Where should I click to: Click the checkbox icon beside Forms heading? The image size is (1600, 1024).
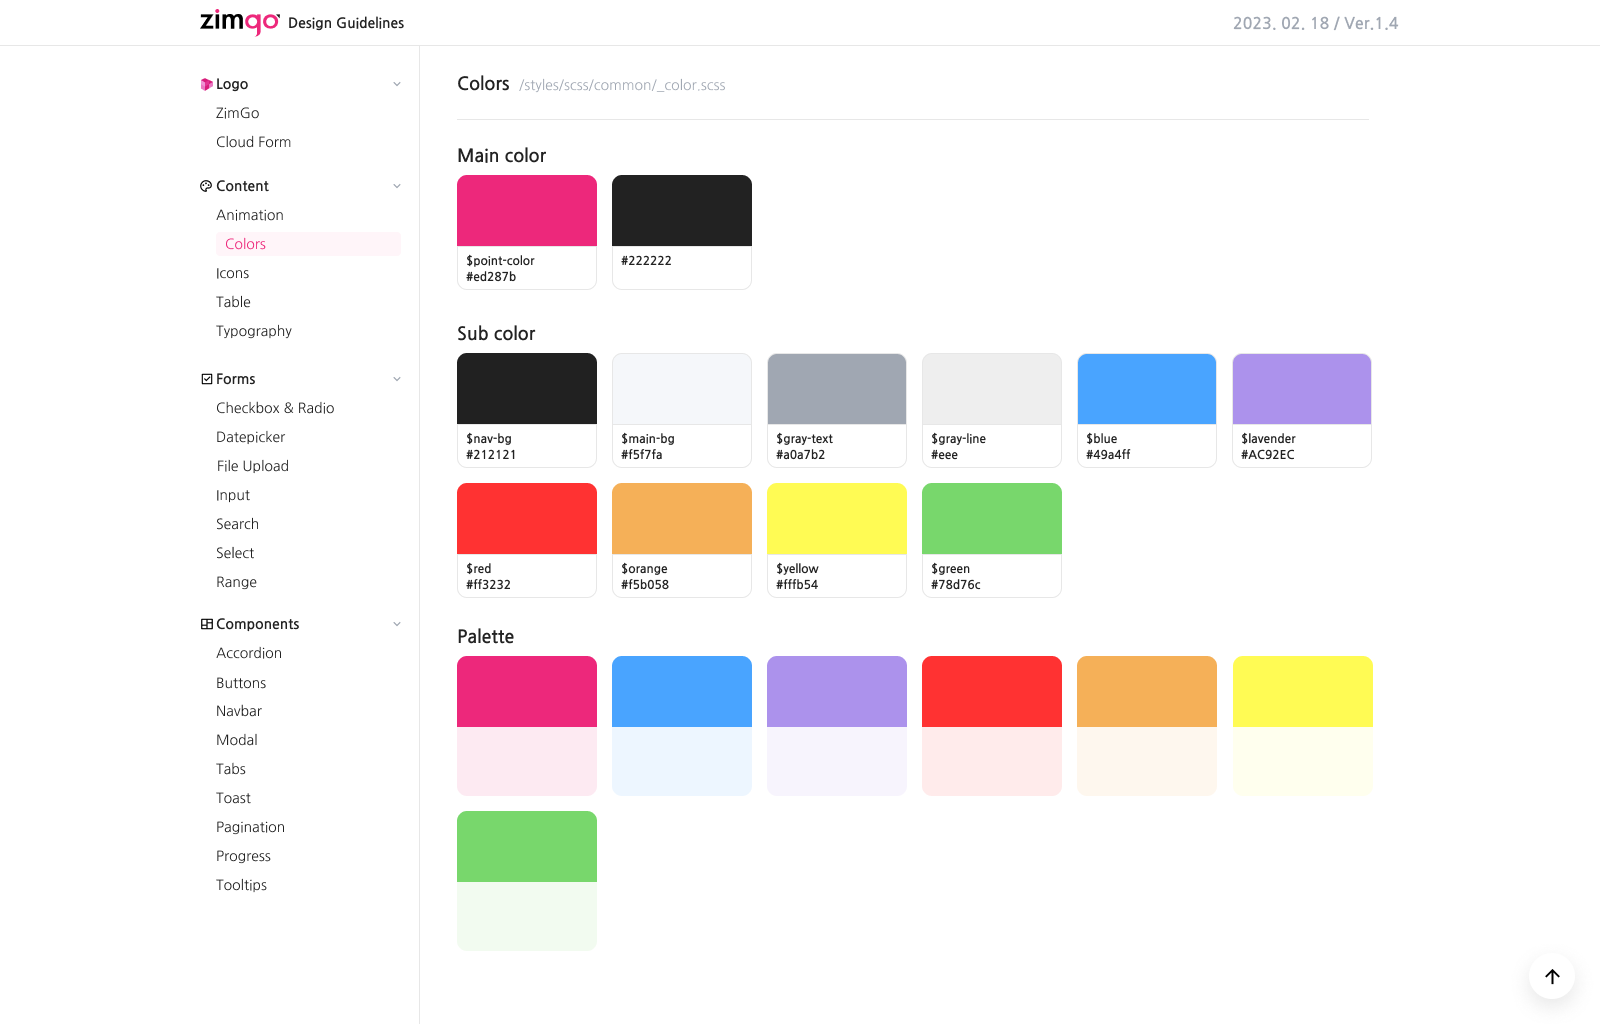pos(205,378)
